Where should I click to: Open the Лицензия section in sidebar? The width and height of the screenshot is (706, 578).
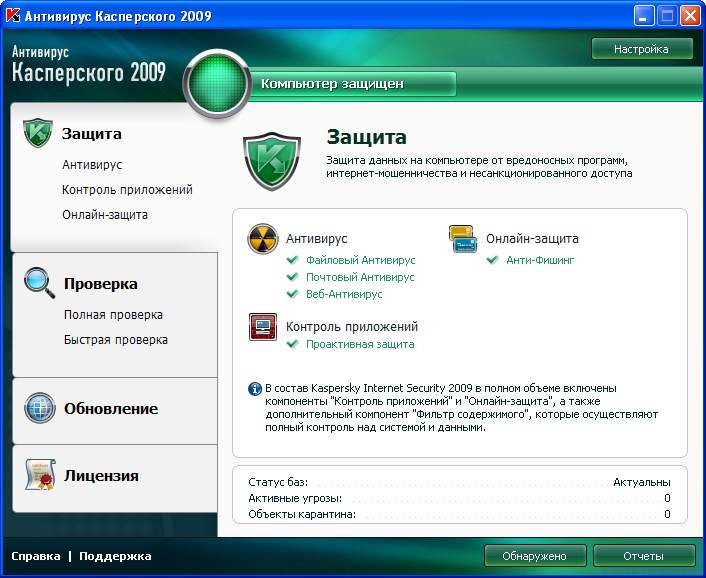pyautogui.click(x=101, y=476)
